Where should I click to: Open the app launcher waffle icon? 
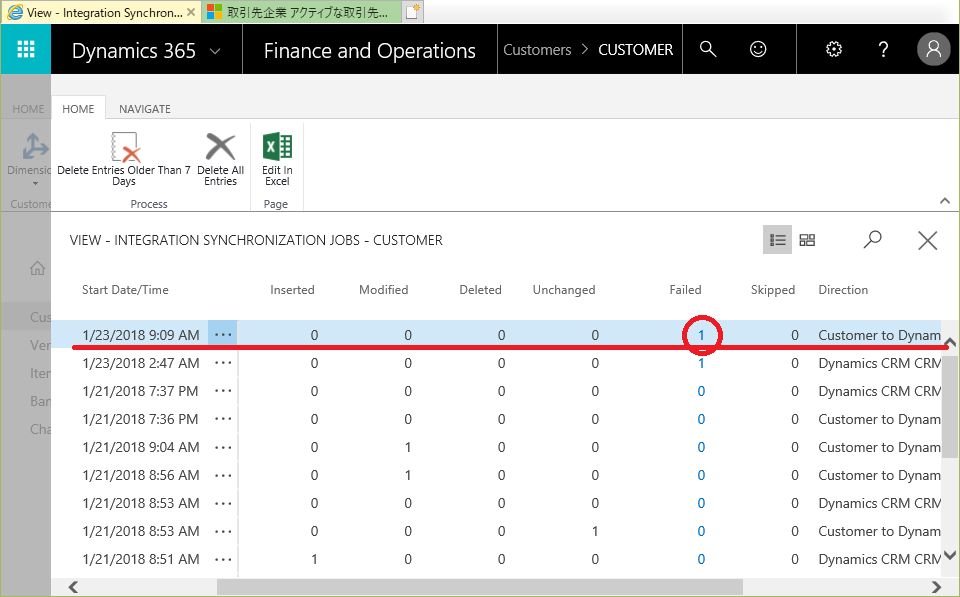pos(26,49)
